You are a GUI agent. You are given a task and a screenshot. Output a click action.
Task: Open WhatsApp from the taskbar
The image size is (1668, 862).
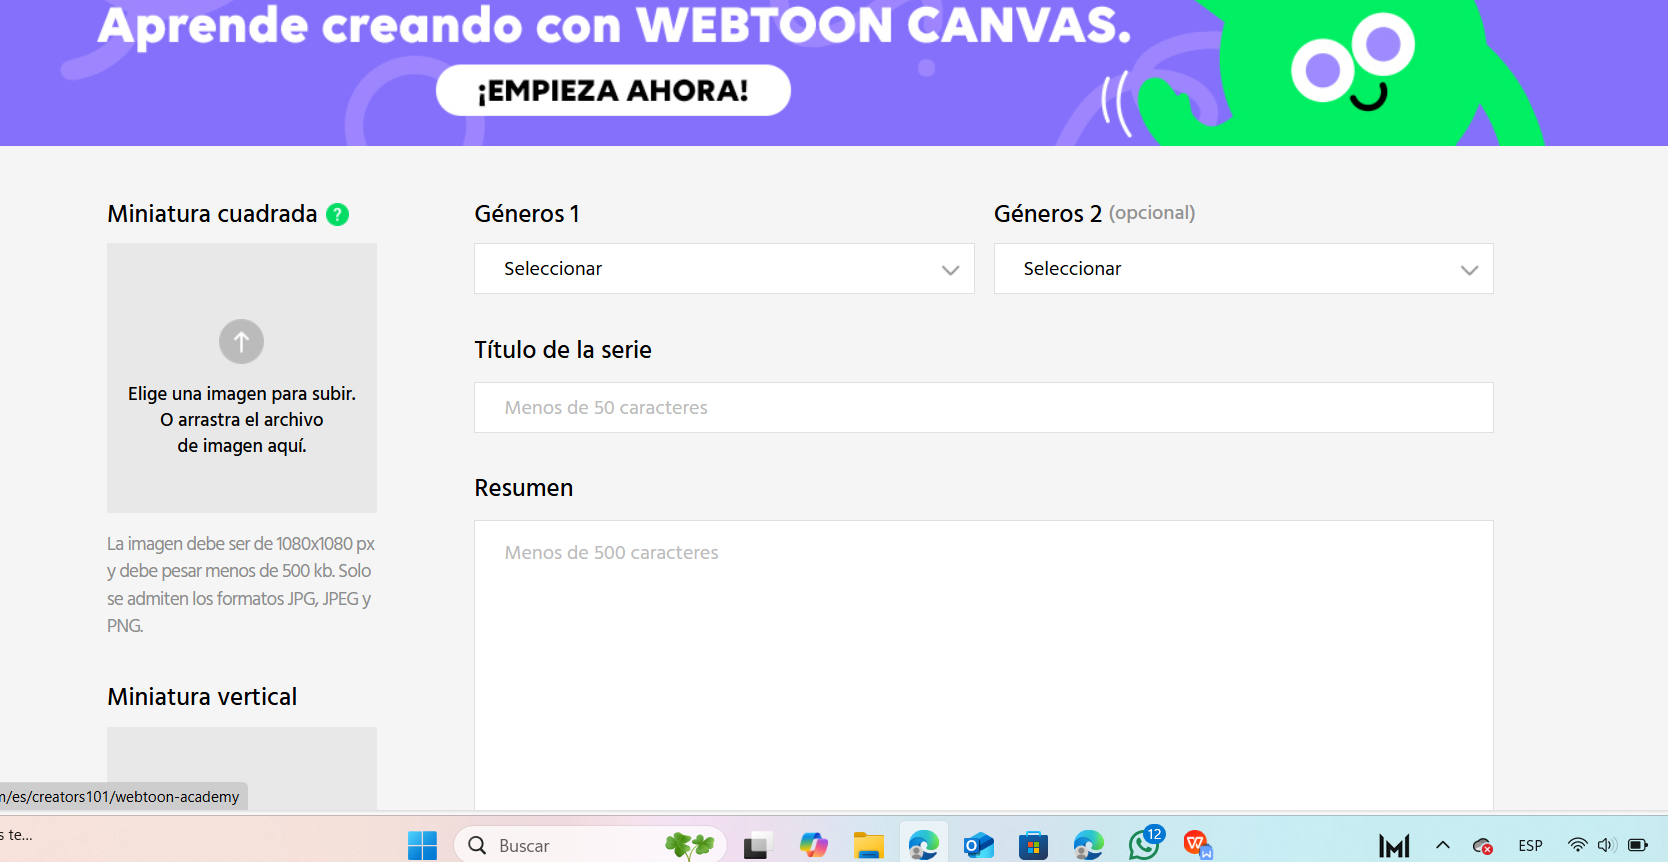[1145, 843]
